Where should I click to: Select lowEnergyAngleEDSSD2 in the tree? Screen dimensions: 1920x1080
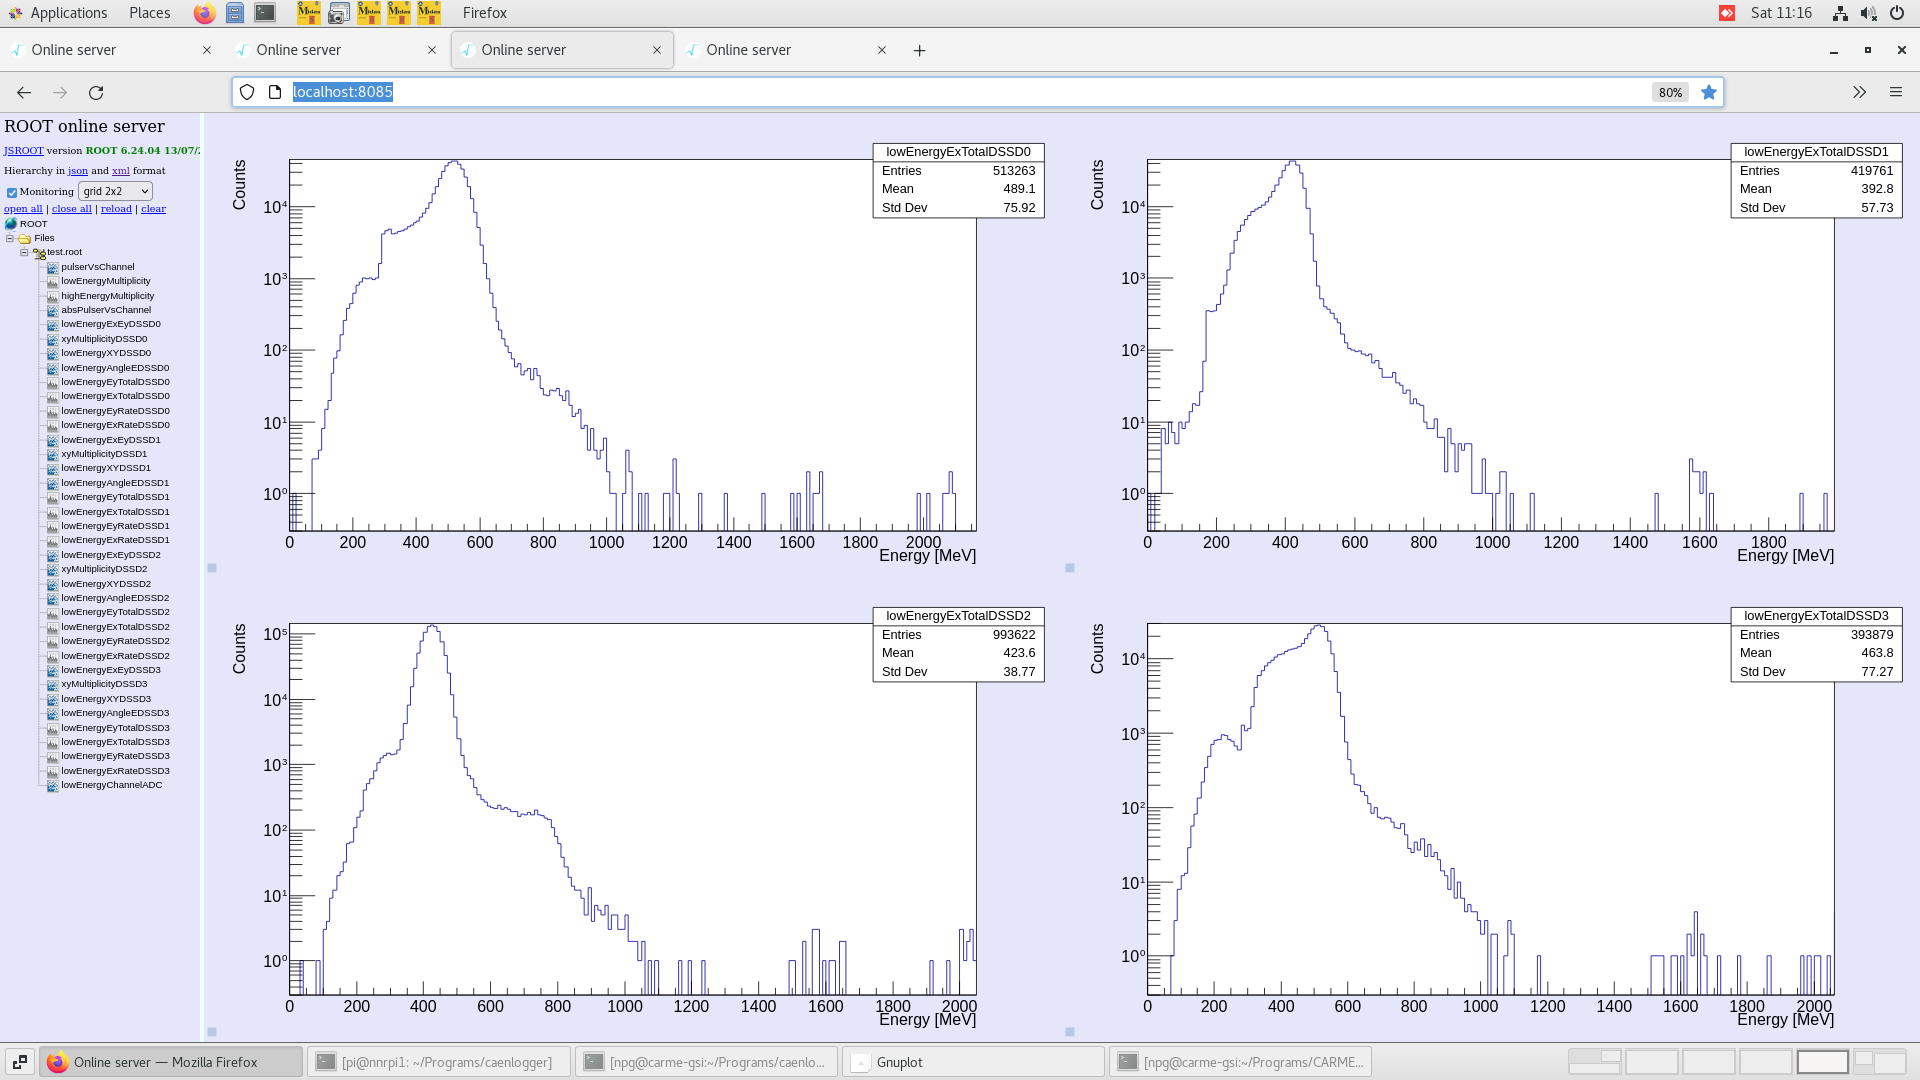(x=115, y=598)
